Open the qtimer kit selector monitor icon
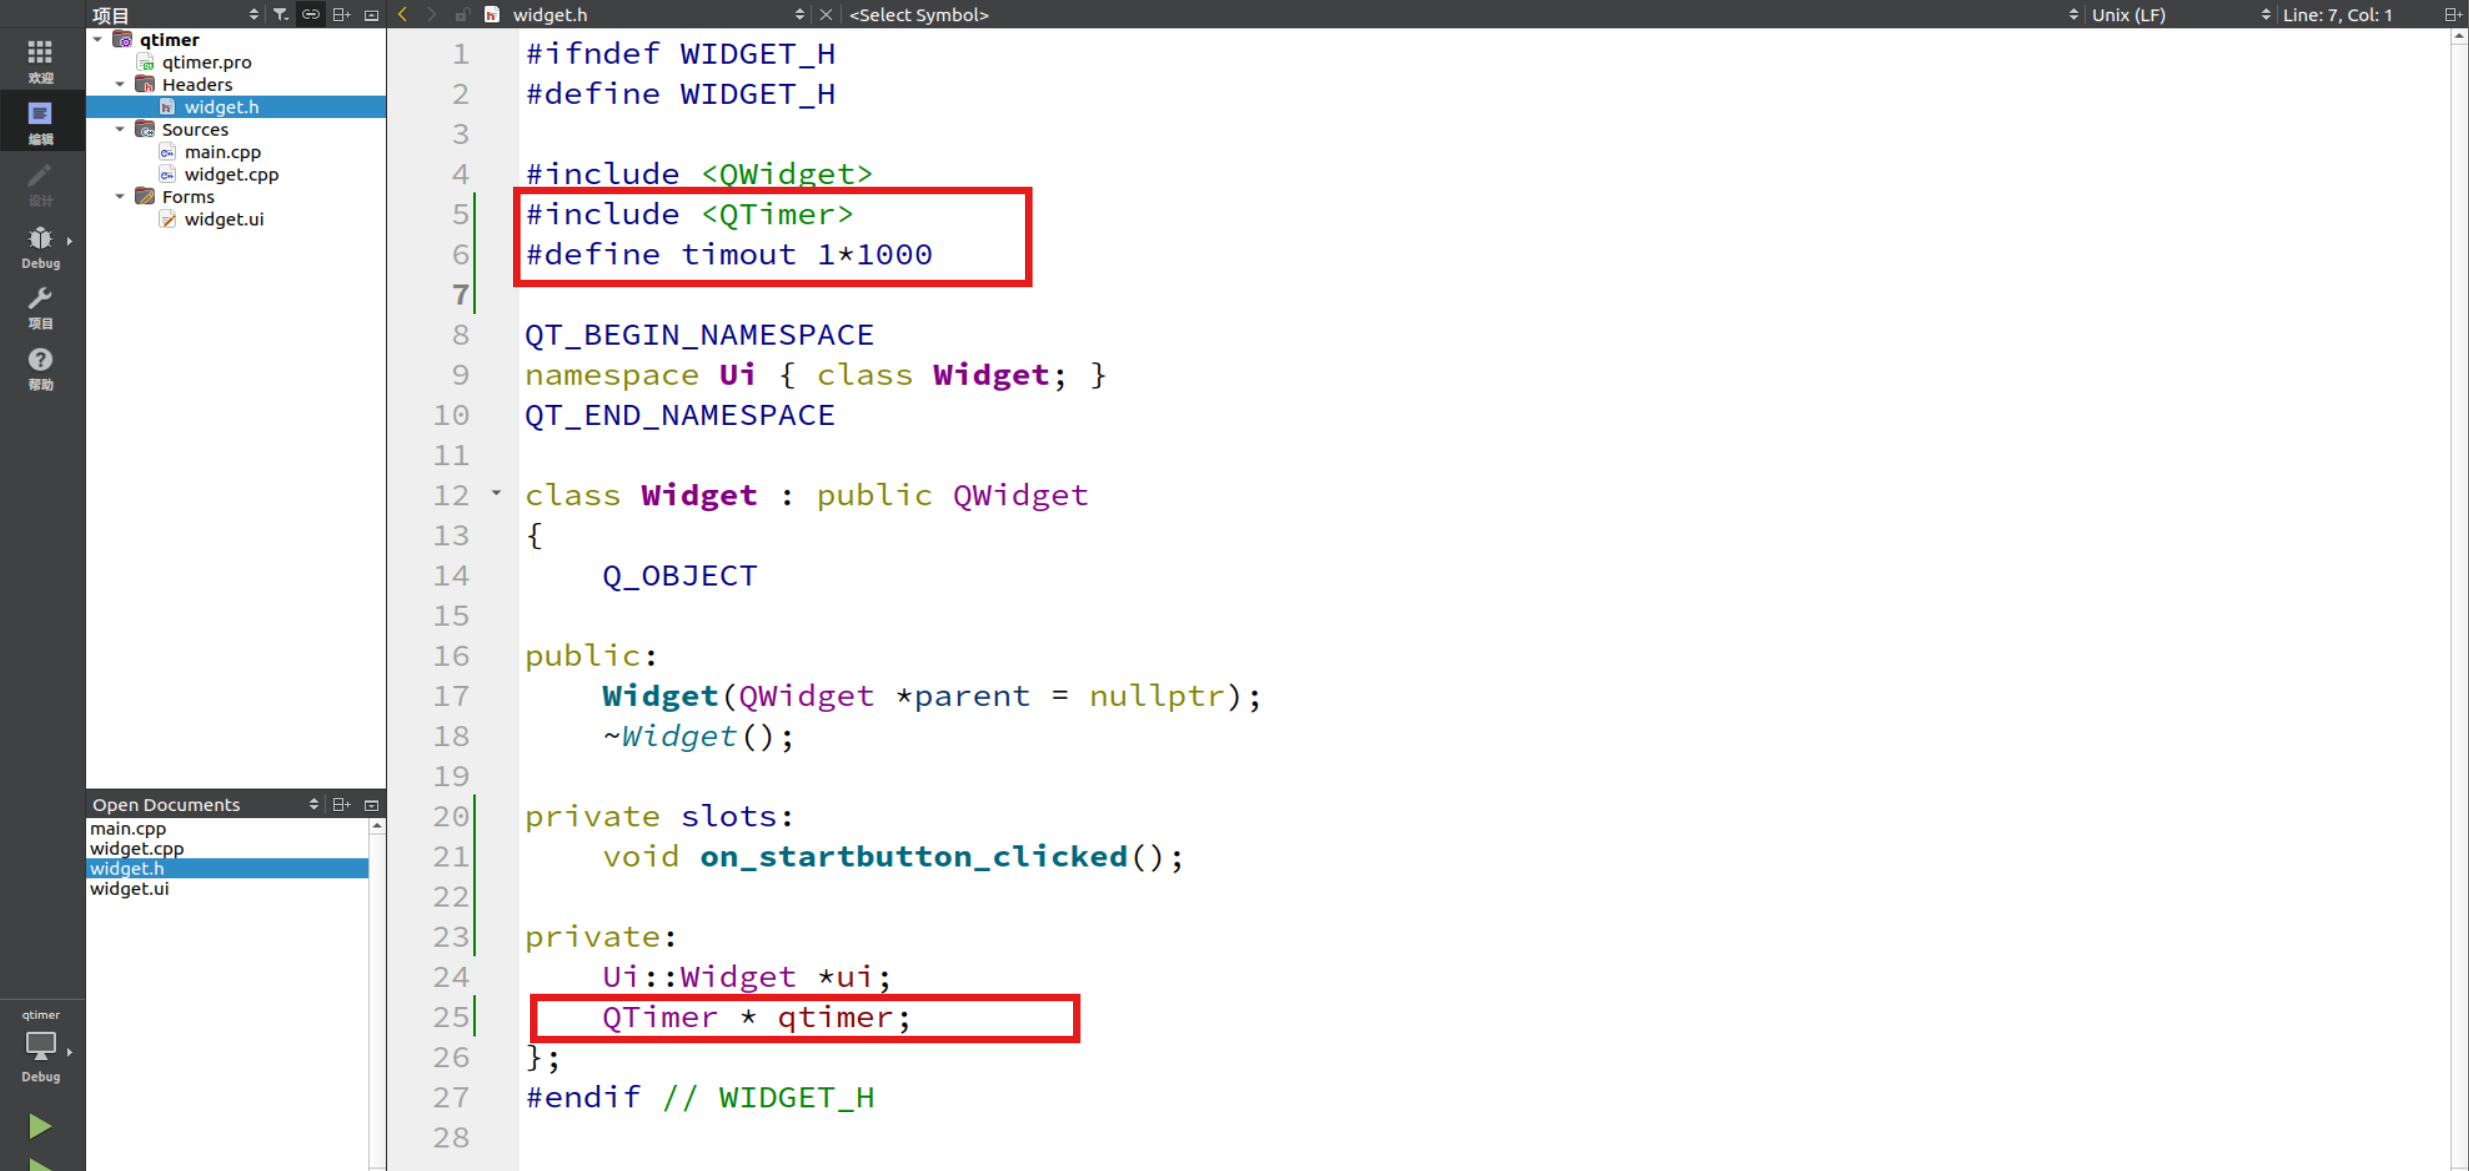The width and height of the screenshot is (2469, 1171). 40,1046
